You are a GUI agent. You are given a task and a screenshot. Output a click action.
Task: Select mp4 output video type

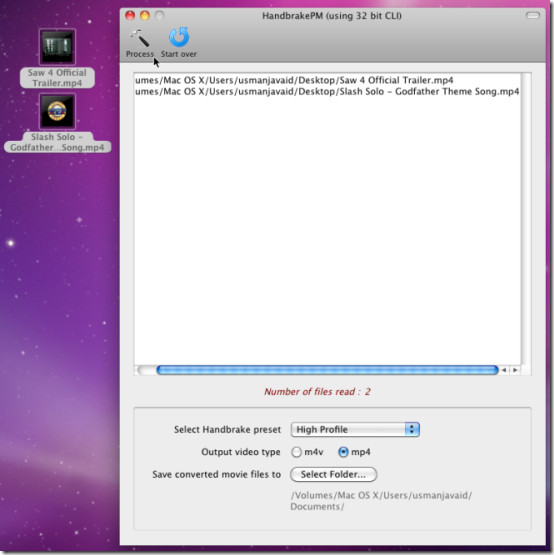pos(343,452)
